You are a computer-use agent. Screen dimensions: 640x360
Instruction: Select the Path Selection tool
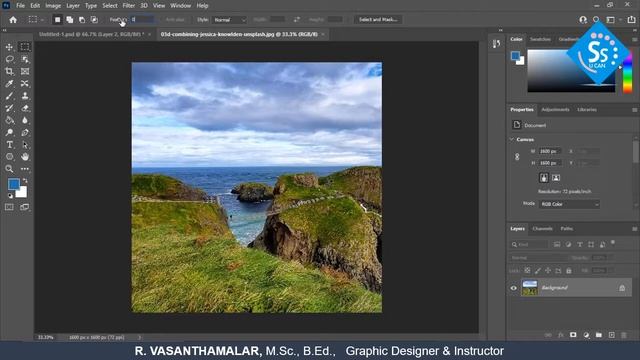[25, 144]
